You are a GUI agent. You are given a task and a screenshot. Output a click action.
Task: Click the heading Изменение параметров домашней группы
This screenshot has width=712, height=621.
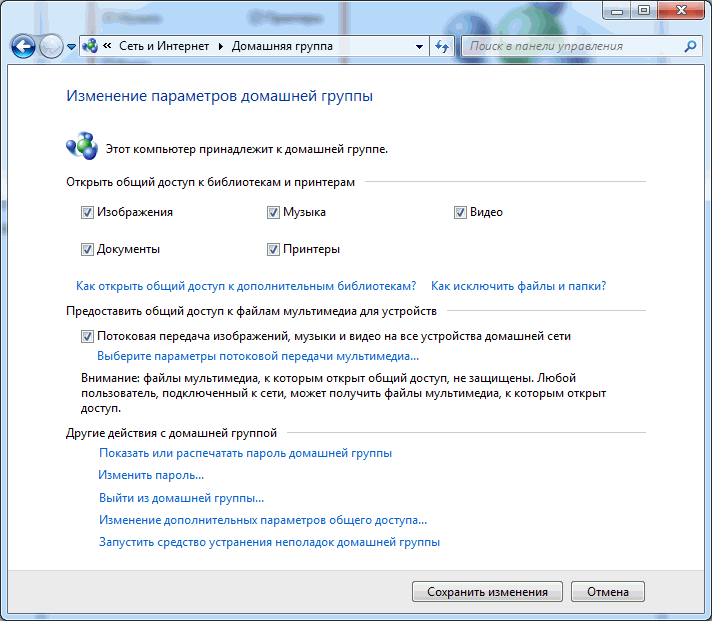(x=219, y=96)
